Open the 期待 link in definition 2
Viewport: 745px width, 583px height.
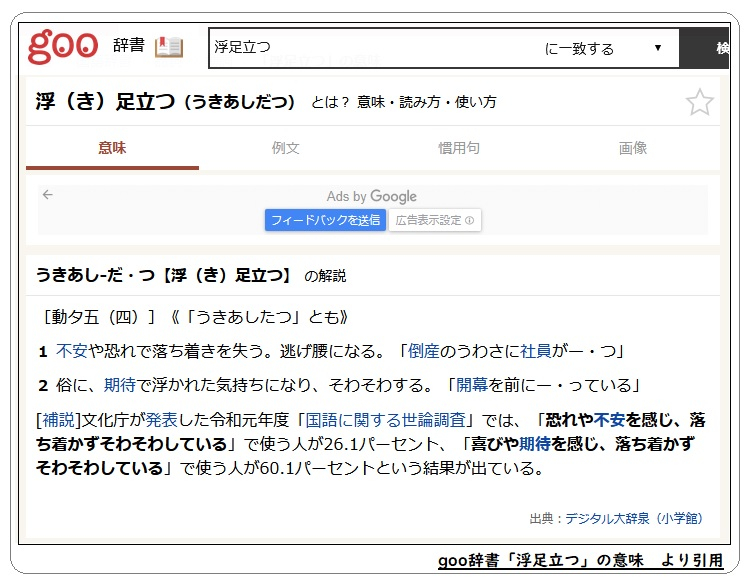(x=120, y=385)
